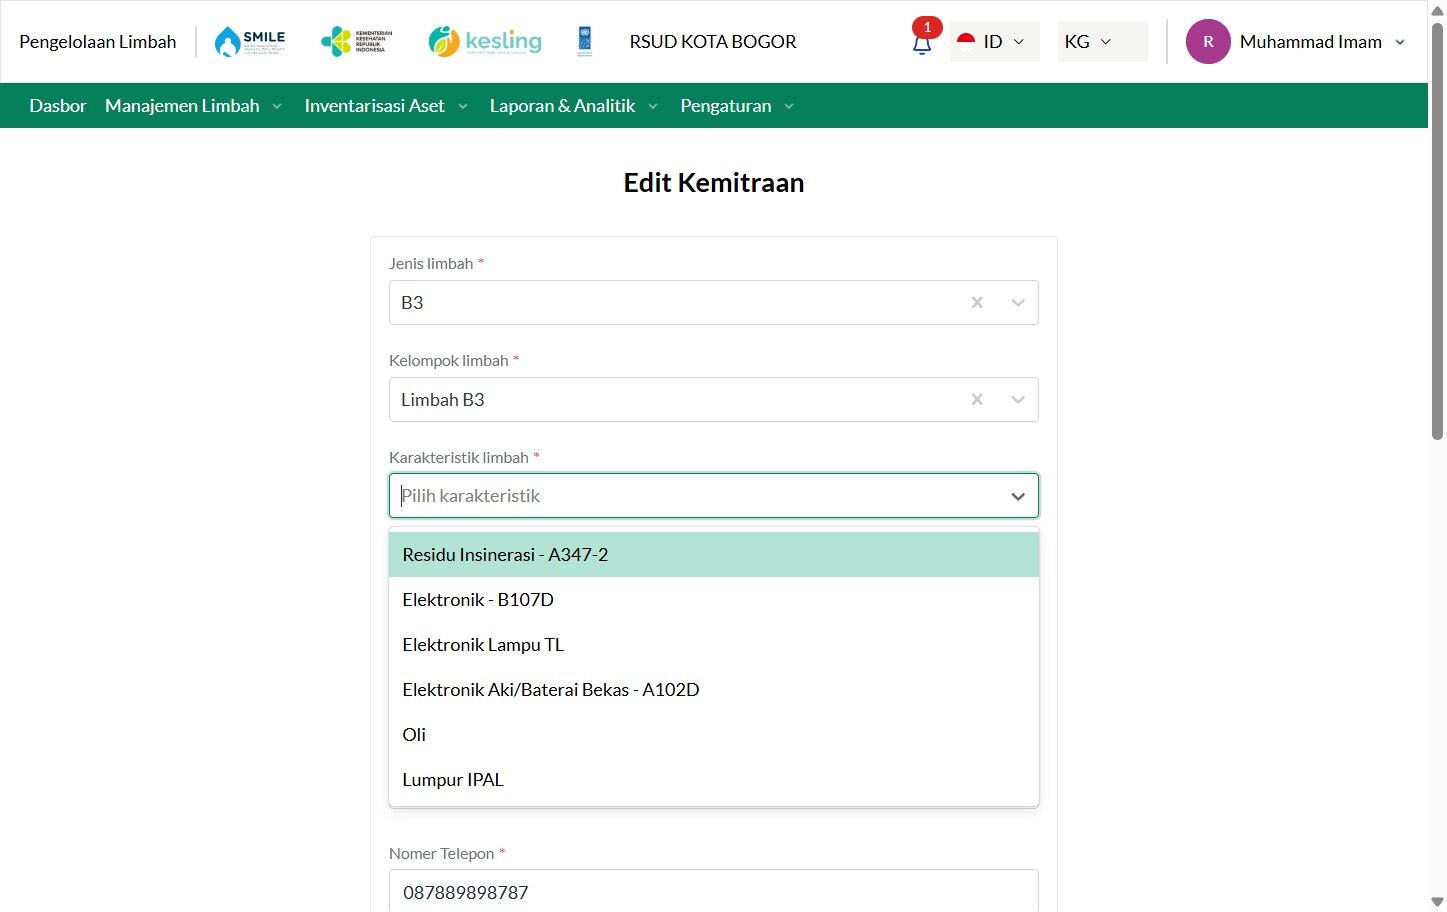Click the Kementerian Kesehatan logo
Viewport: 1447px width, 912px height.
pyautogui.click(x=356, y=41)
